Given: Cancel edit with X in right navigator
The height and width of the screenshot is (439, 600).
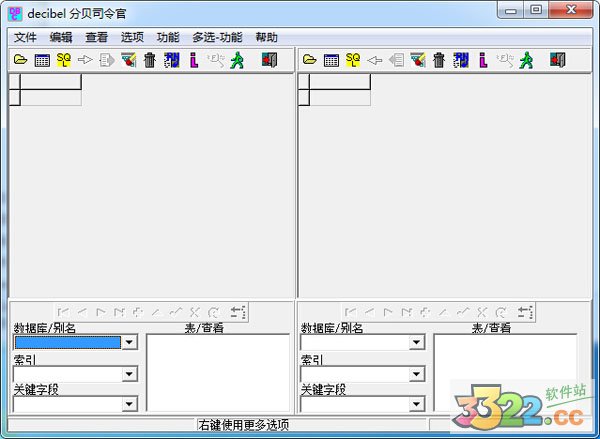Looking at the screenshot, I should (482, 312).
